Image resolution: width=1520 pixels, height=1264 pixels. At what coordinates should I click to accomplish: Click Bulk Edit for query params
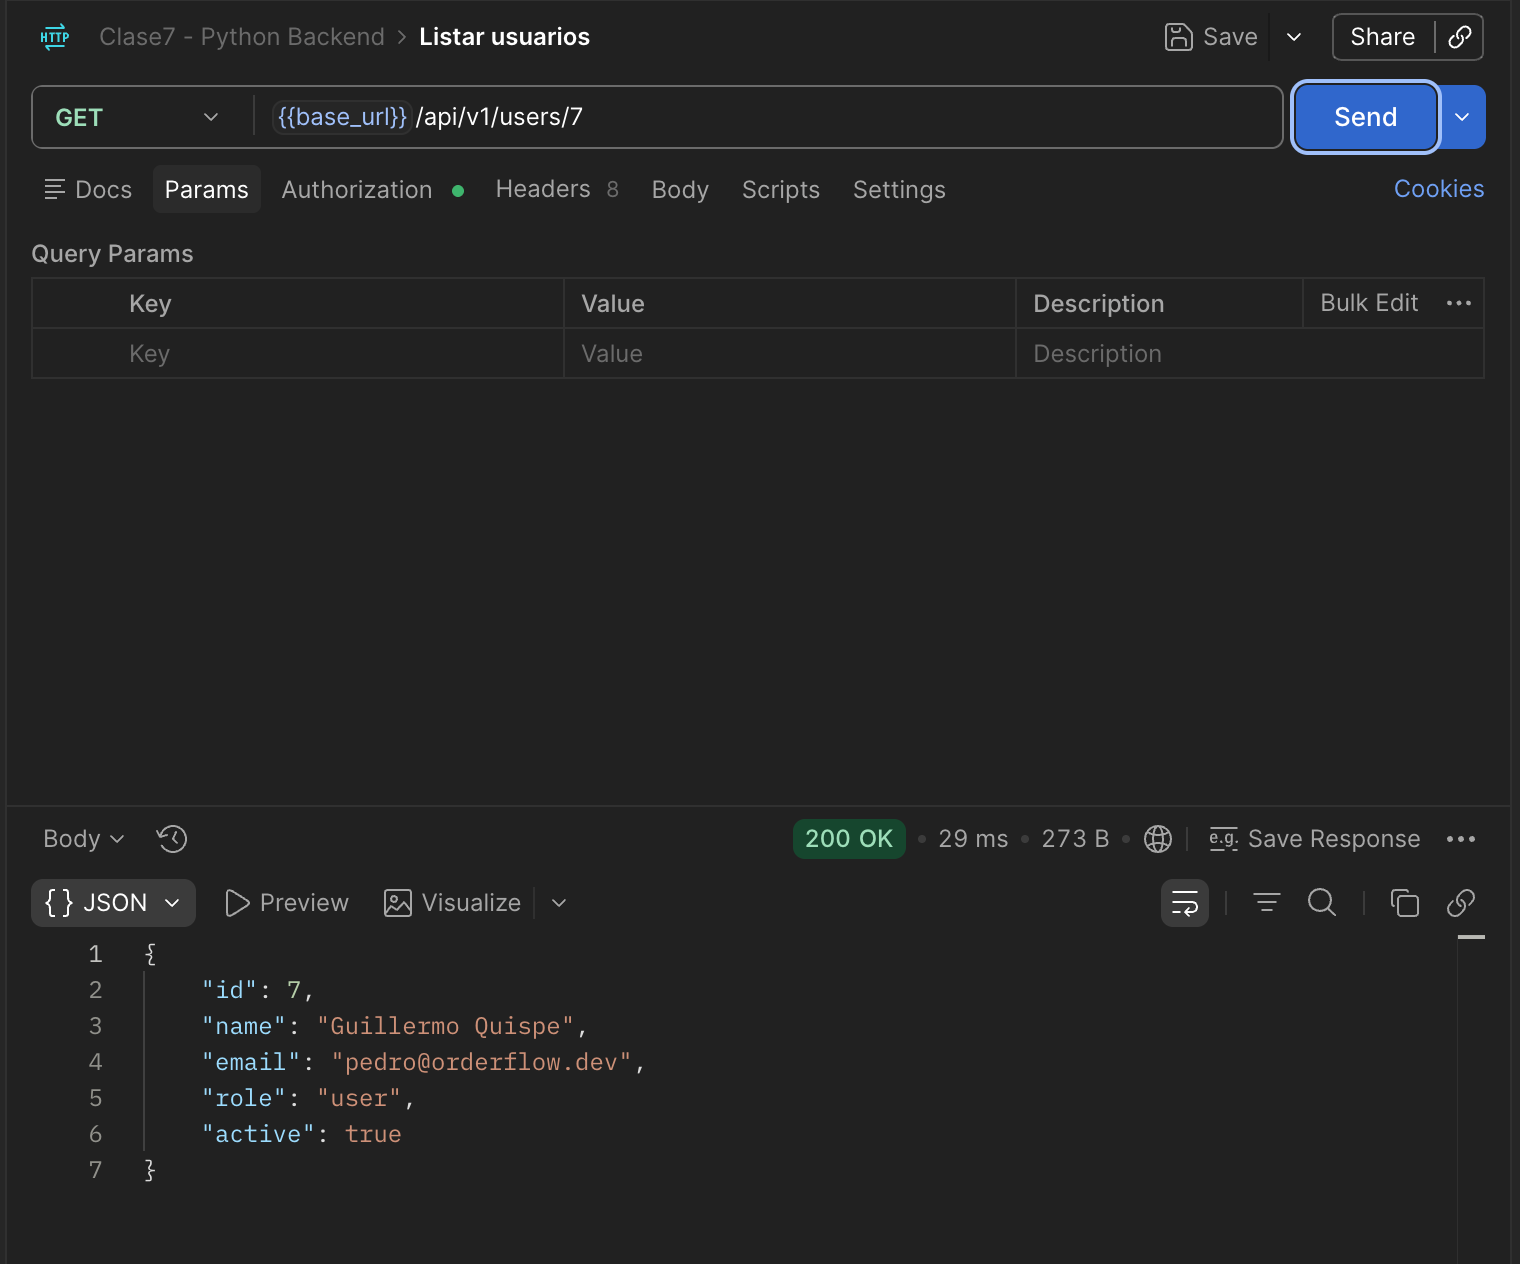1370,303
